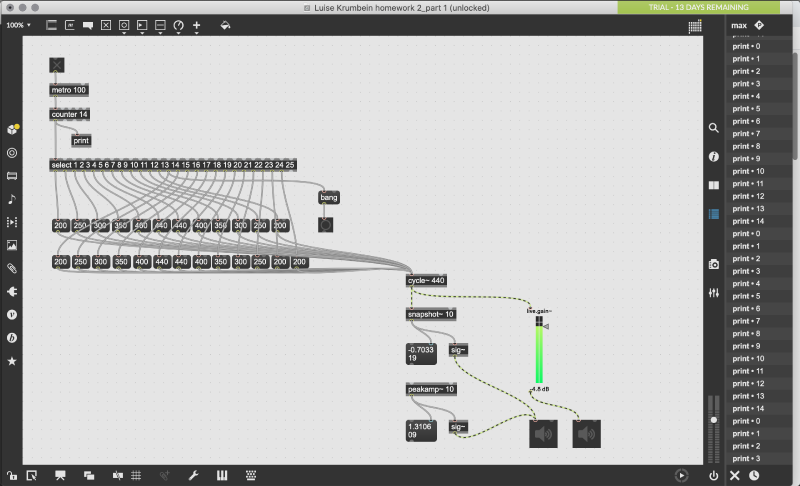Open the rack modules icon in left sidebar
Viewport: 800px width, 486px height.
click(12, 176)
